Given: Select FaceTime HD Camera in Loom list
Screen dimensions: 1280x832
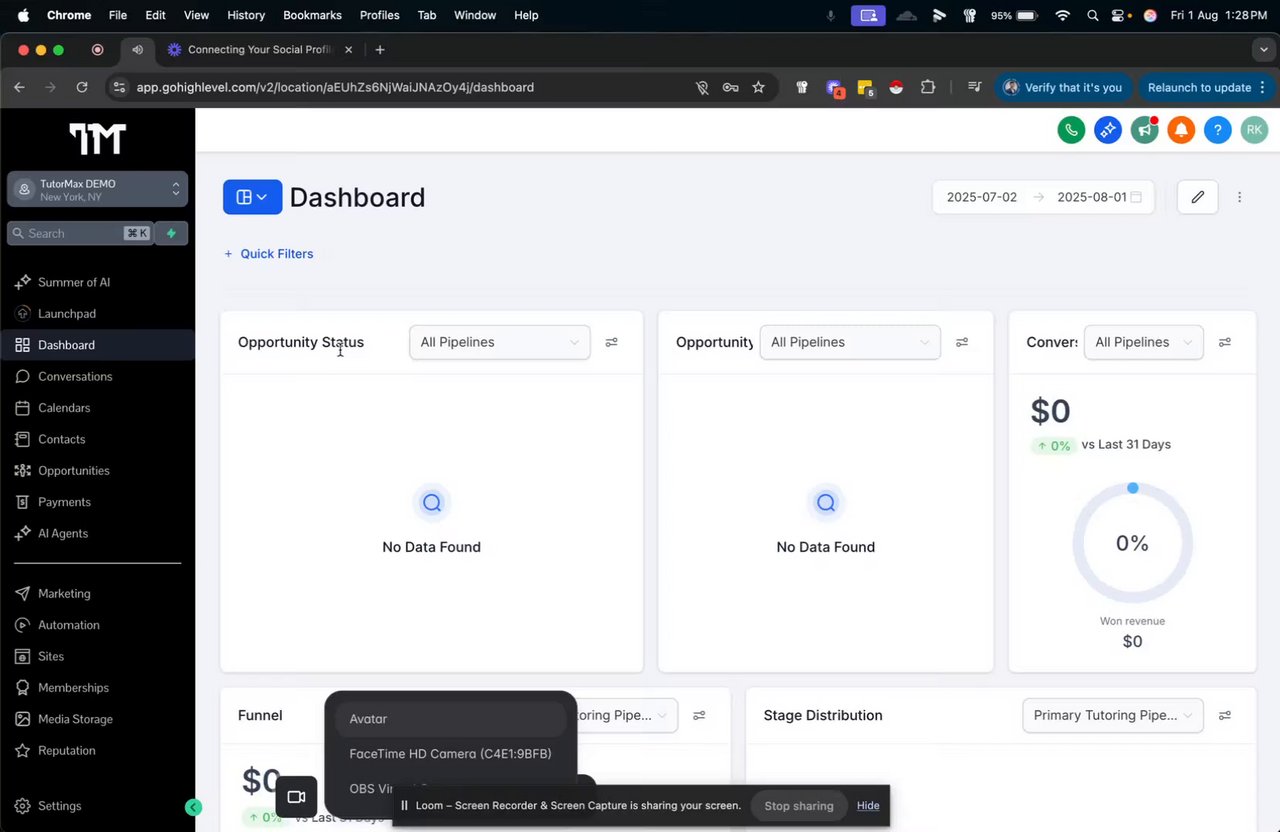Looking at the screenshot, I should tap(450, 754).
